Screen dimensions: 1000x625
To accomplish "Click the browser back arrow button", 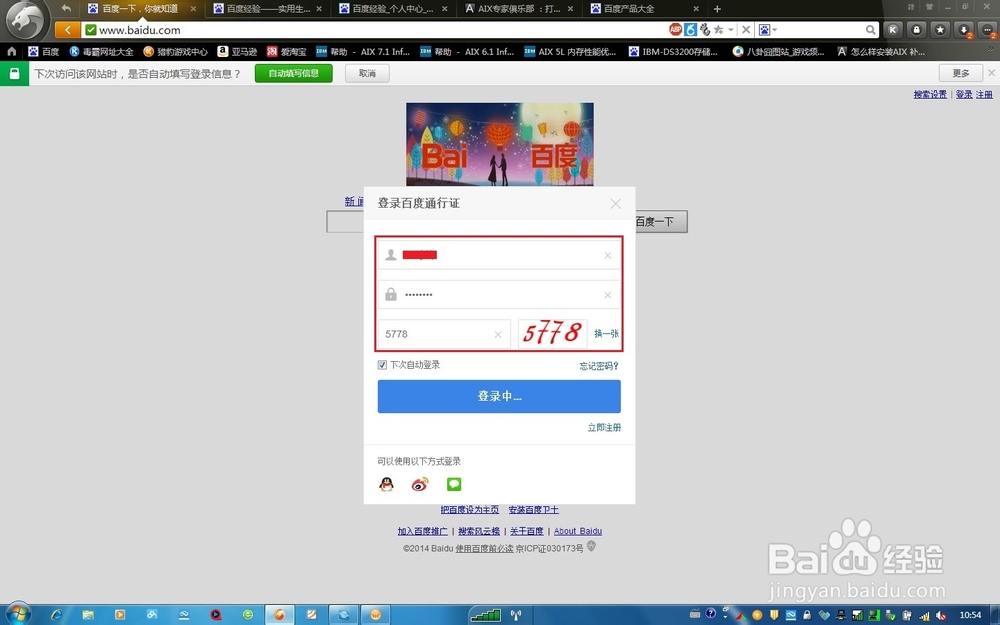I will (x=68, y=30).
